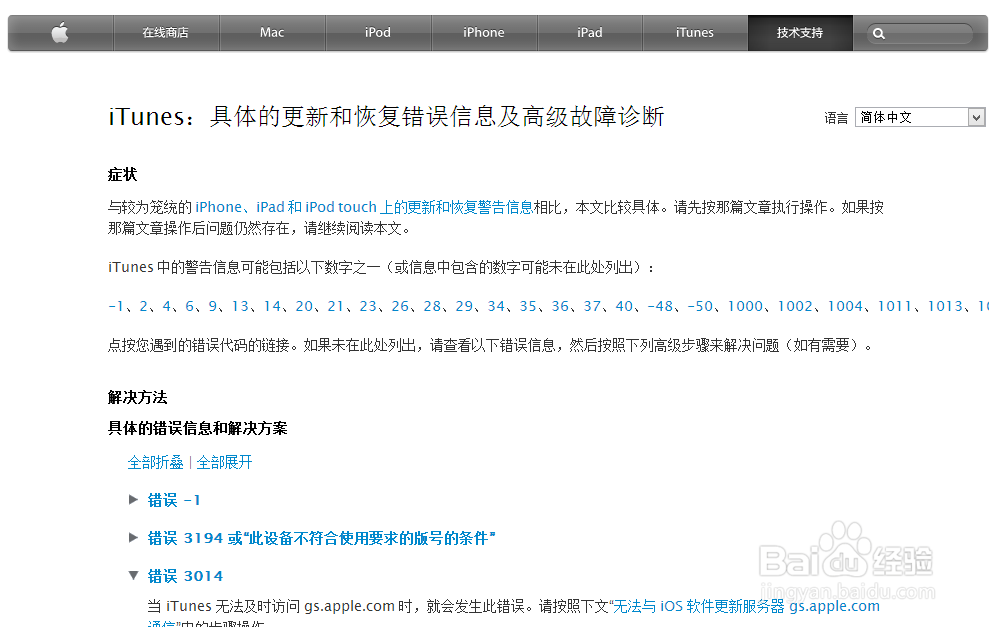Screen dimensions: 989x627
Task: Go to the iPhone section
Action: click(484, 33)
